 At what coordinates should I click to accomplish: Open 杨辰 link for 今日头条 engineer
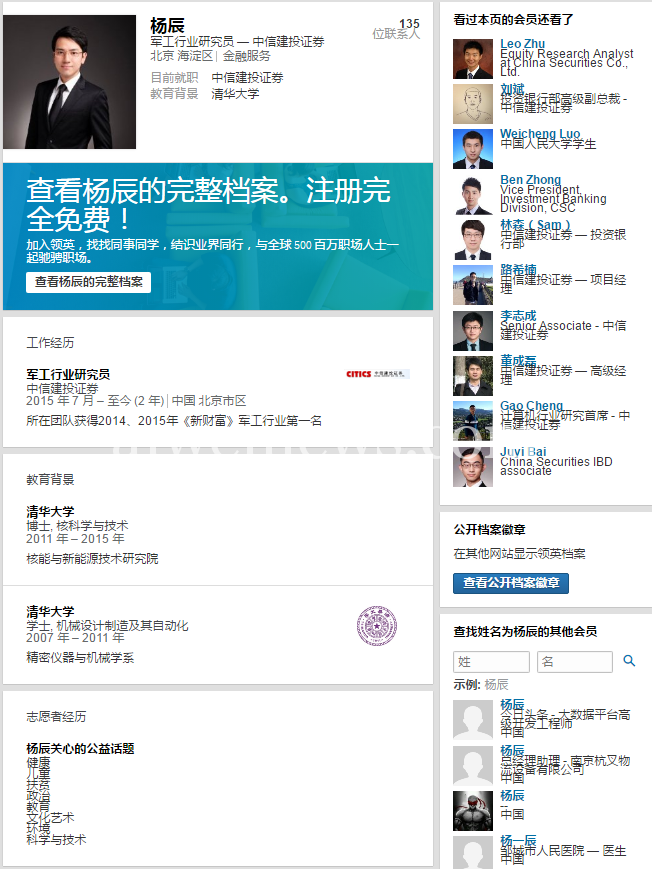(x=512, y=704)
